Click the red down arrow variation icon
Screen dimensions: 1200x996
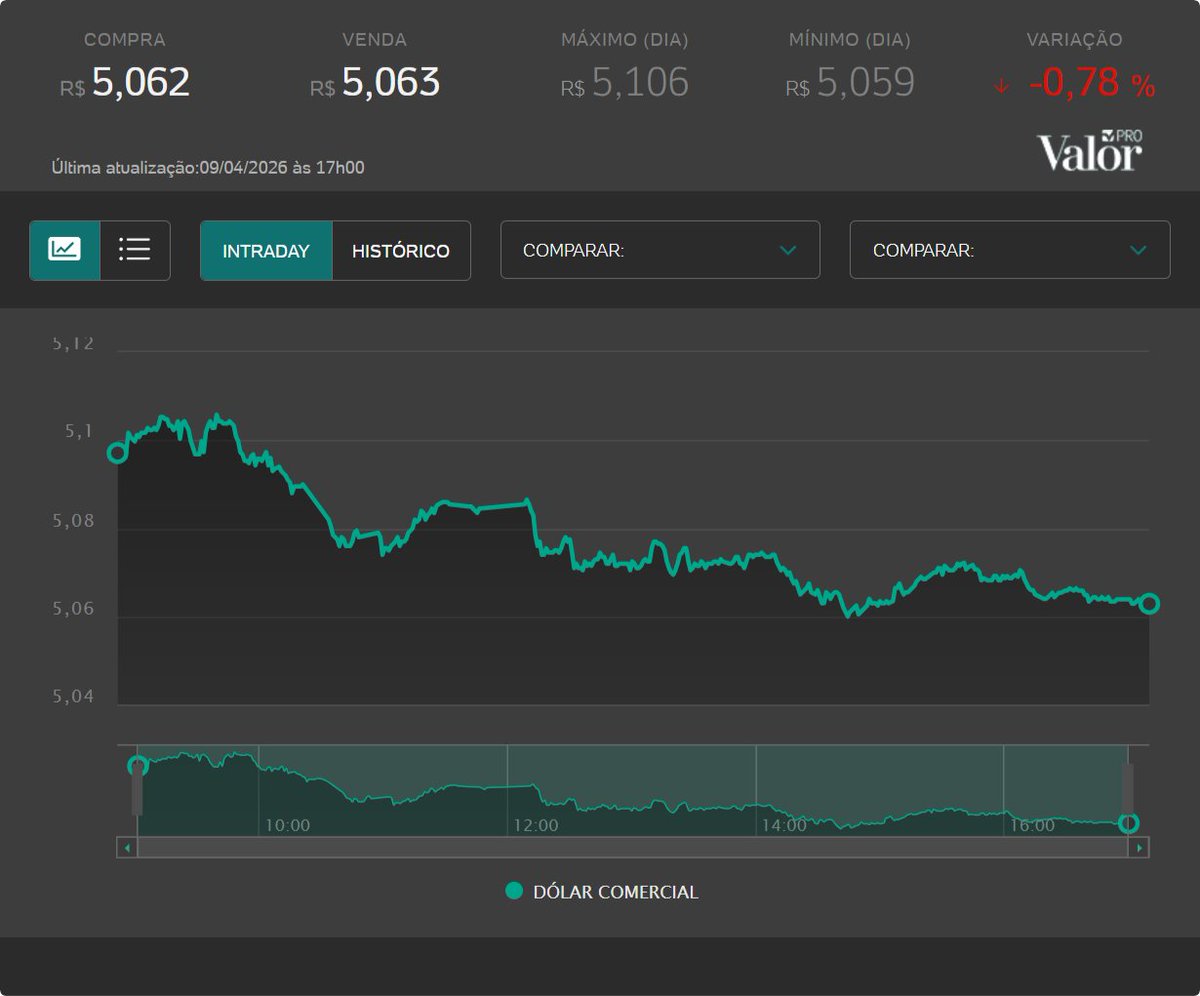pyautogui.click(x=1002, y=86)
